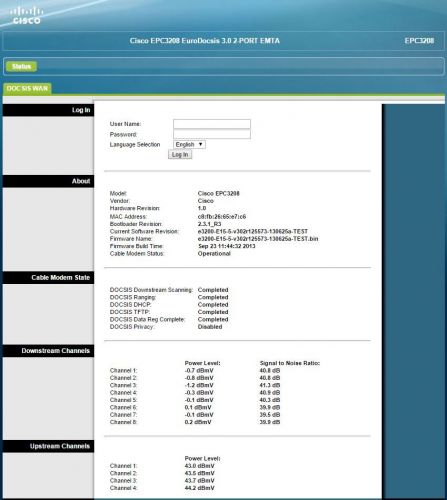The height and width of the screenshot is (500, 447).
Task: Select the Model value Cisco EPC3208
Action: point(219,193)
